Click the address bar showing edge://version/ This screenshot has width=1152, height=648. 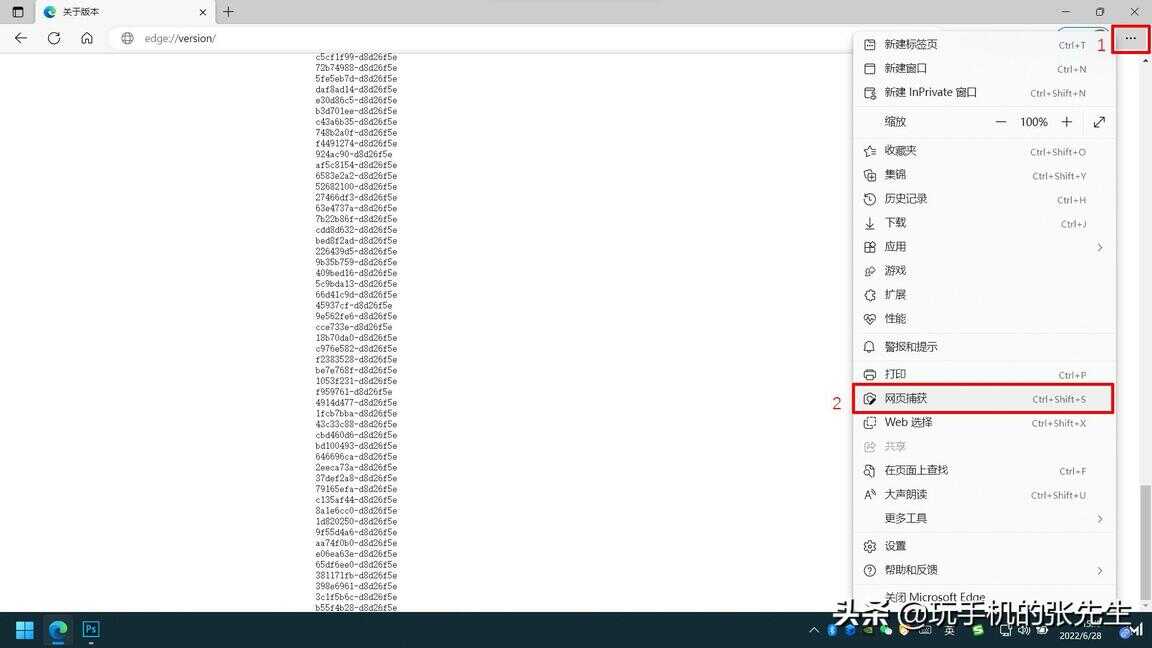(x=478, y=38)
